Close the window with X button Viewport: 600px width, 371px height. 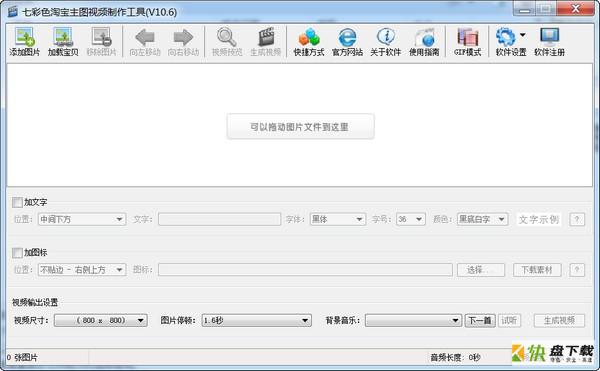576,9
